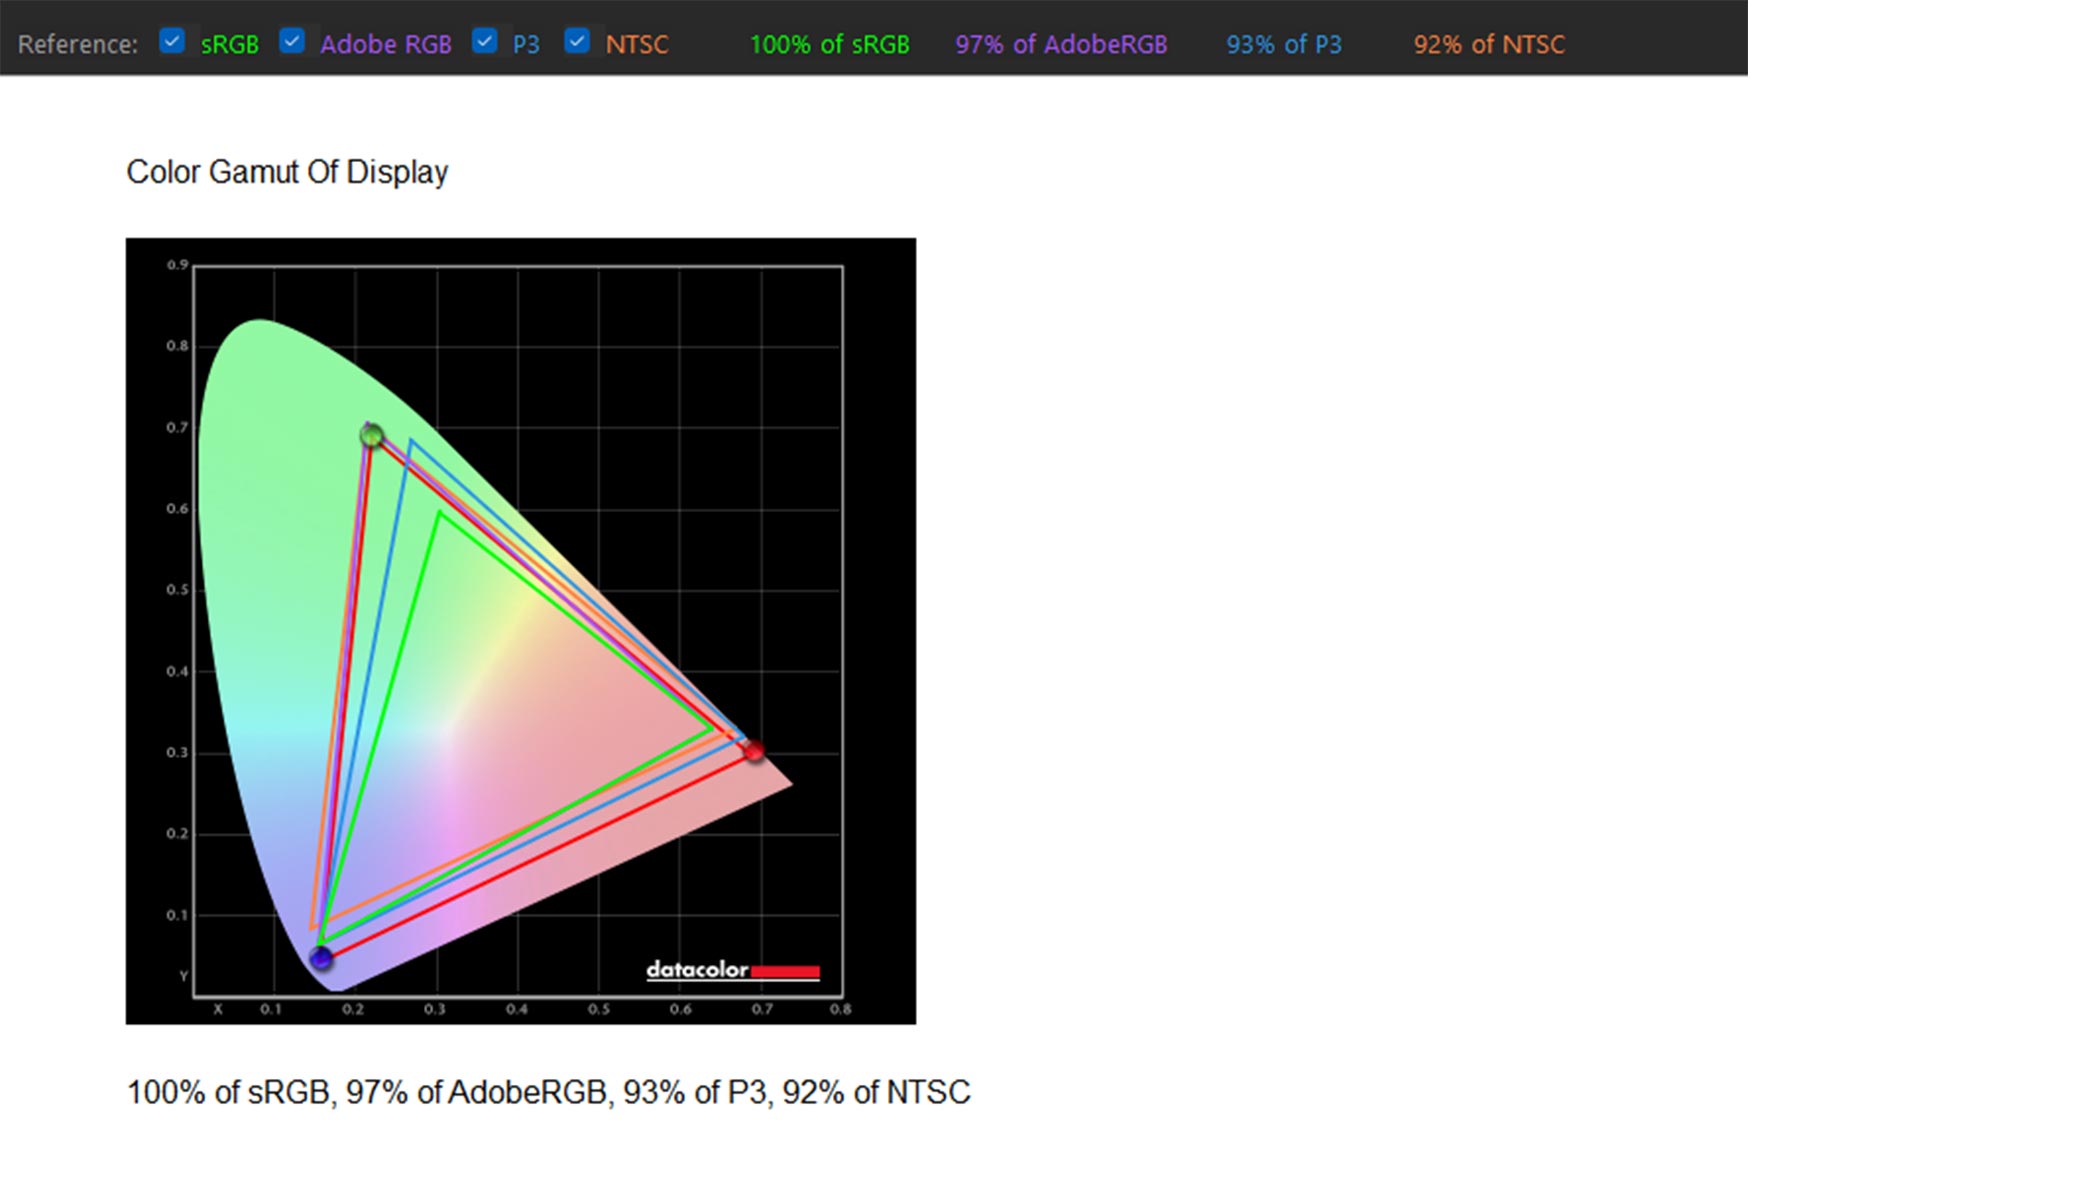The width and height of the screenshot is (2100, 1182).
Task: Click the orange NTSC label
Action: click(x=637, y=45)
